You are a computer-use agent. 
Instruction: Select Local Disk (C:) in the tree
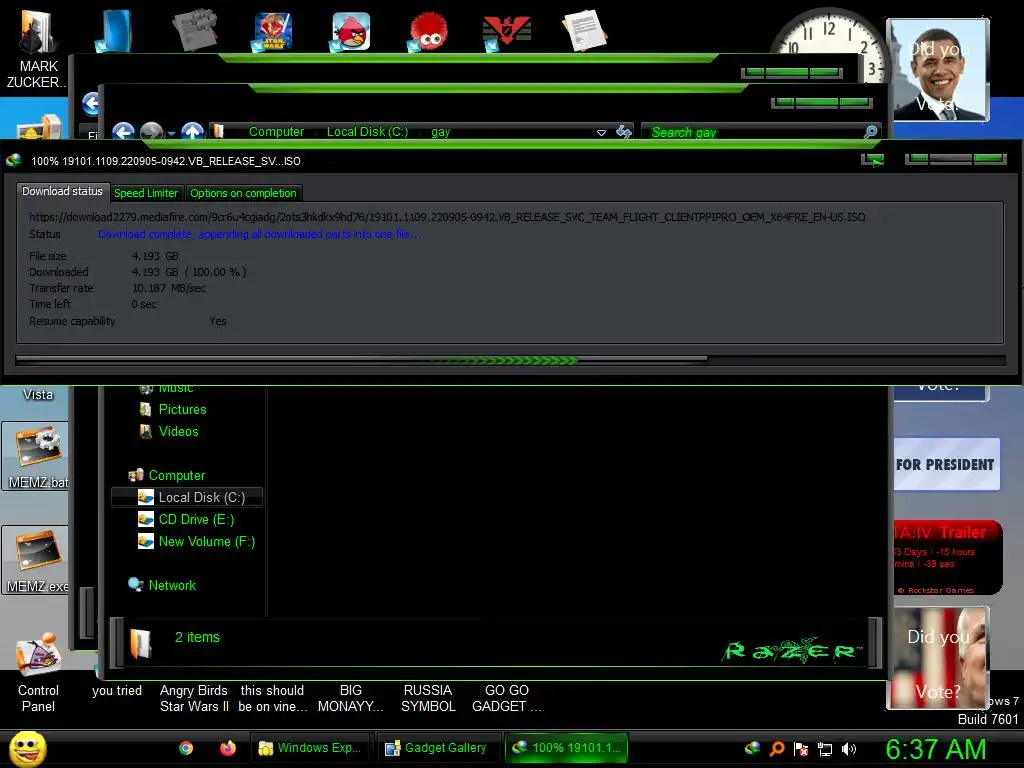pyautogui.click(x=187, y=498)
